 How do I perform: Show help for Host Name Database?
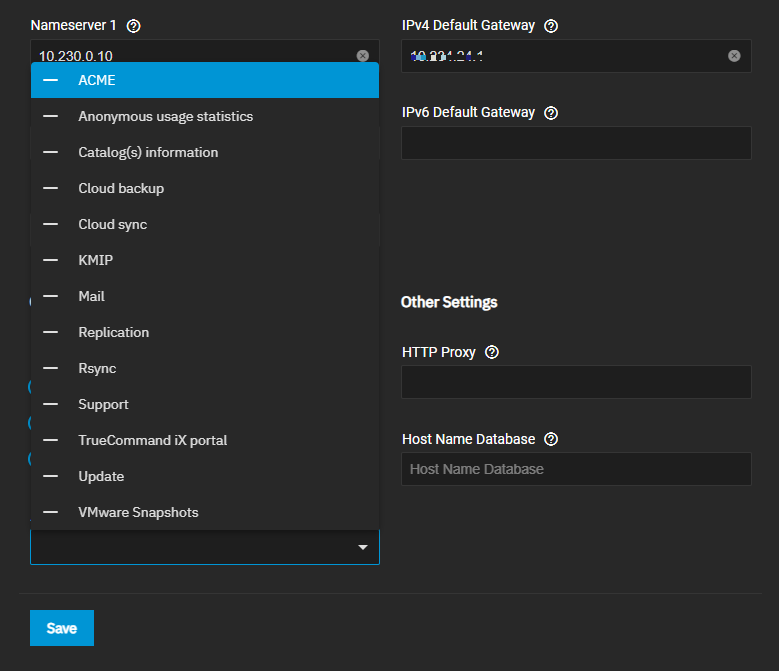[x=551, y=439]
